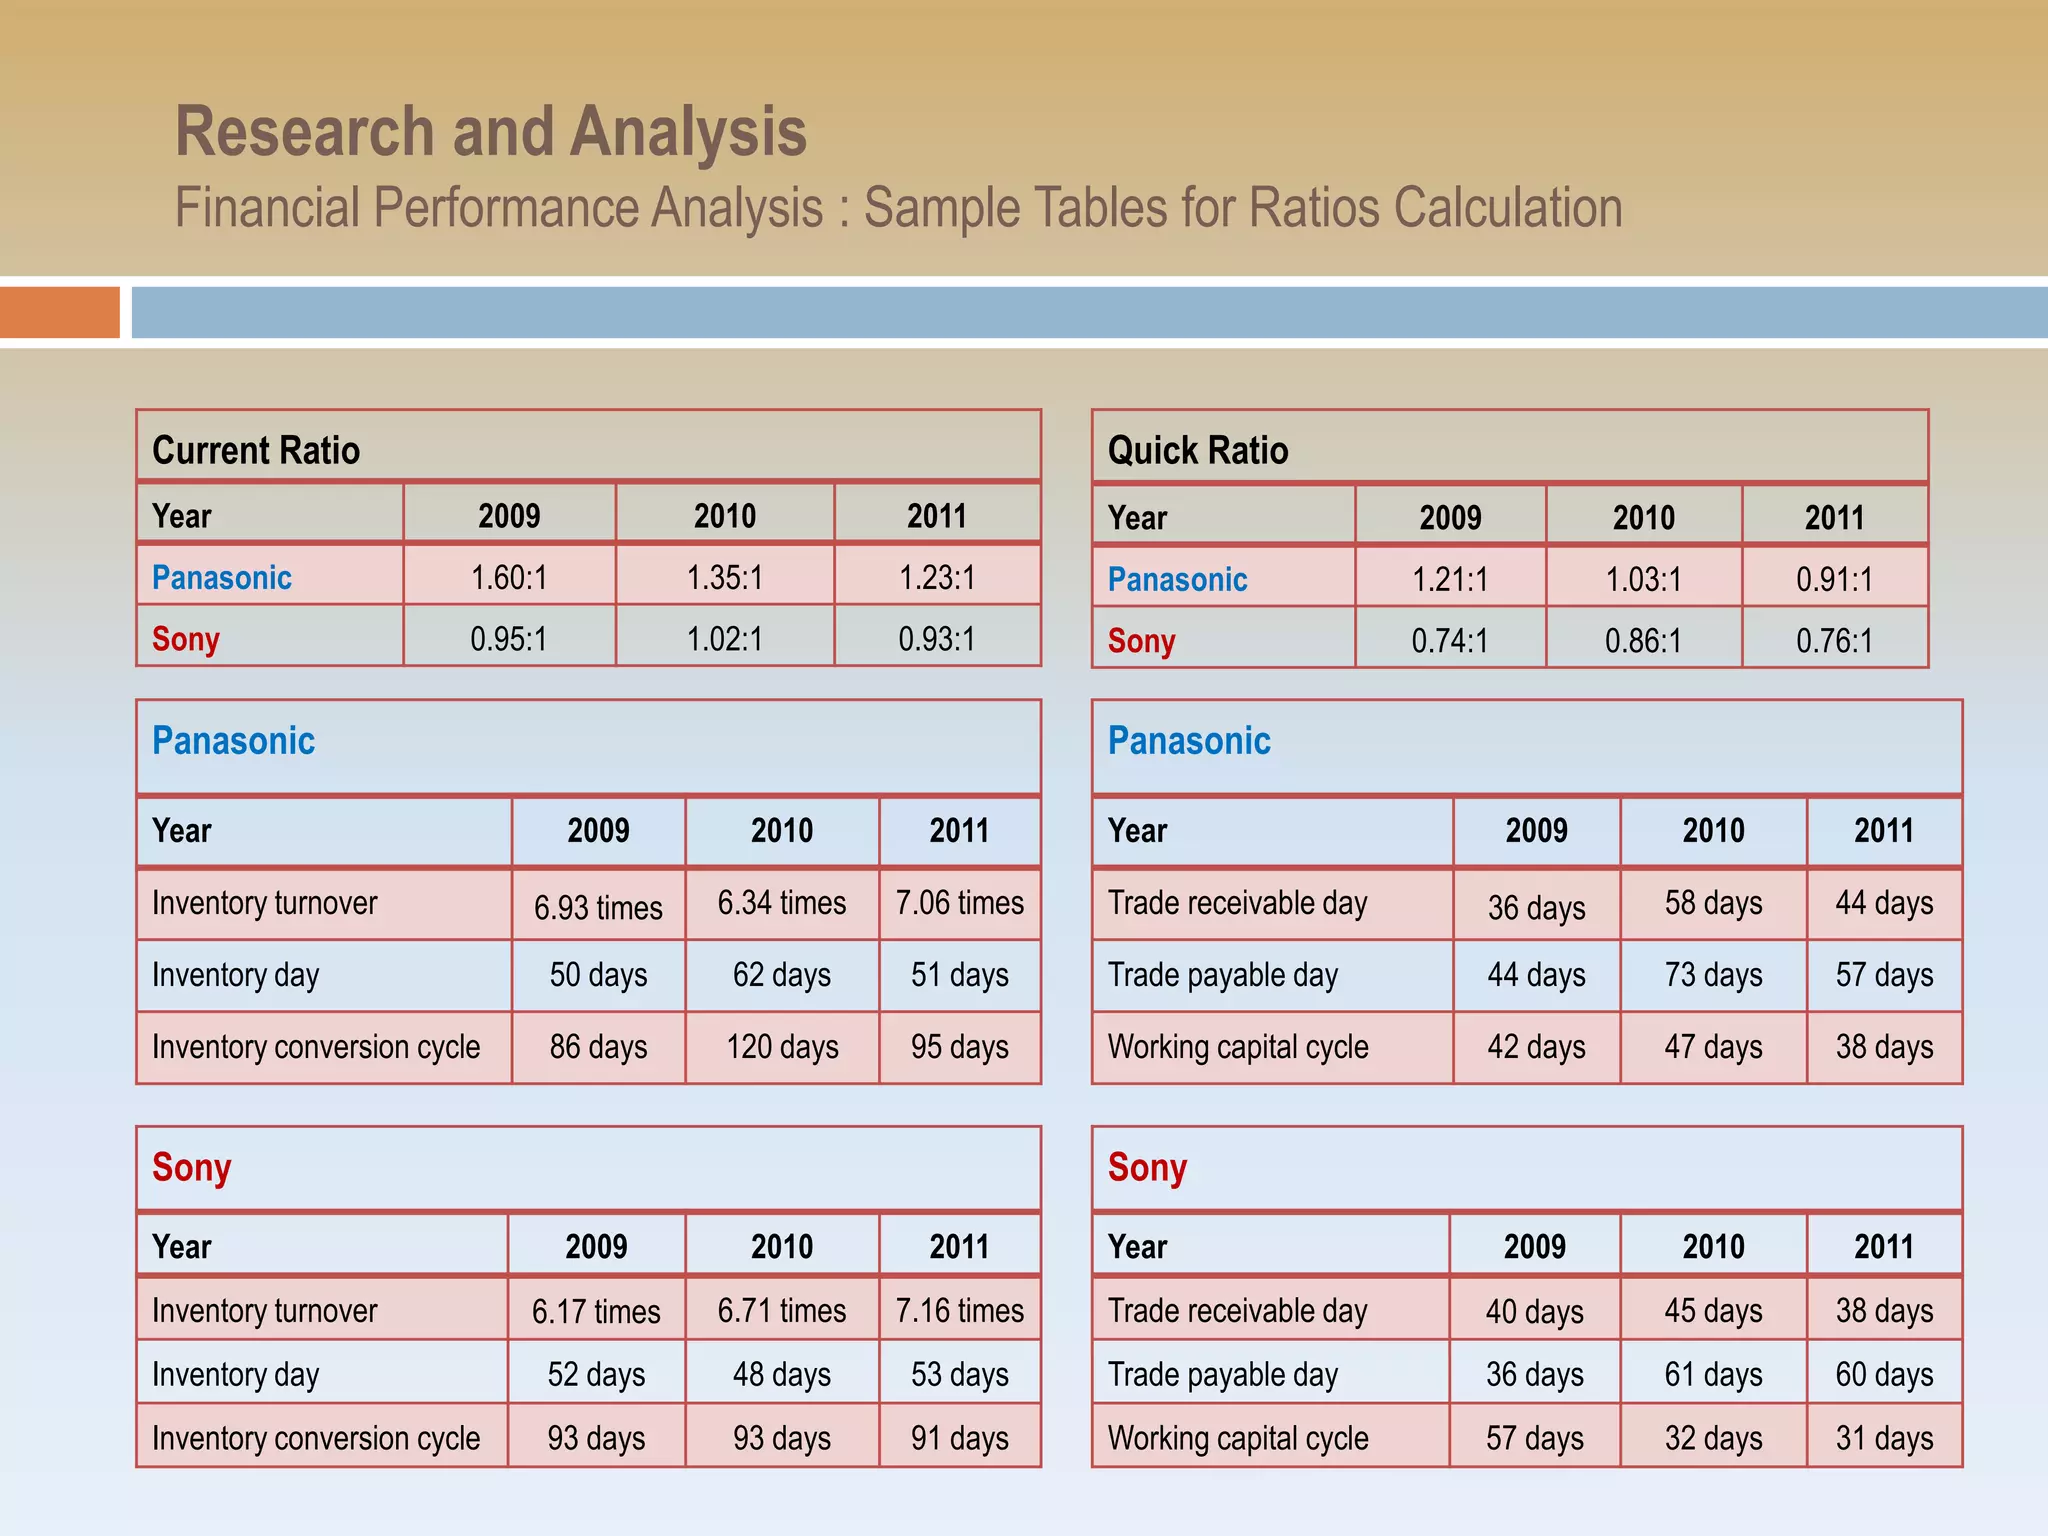Select Panasonic 2009 quick ratio 1.21:1
Screen dimensions: 2048x1536
click(1450, 579)
